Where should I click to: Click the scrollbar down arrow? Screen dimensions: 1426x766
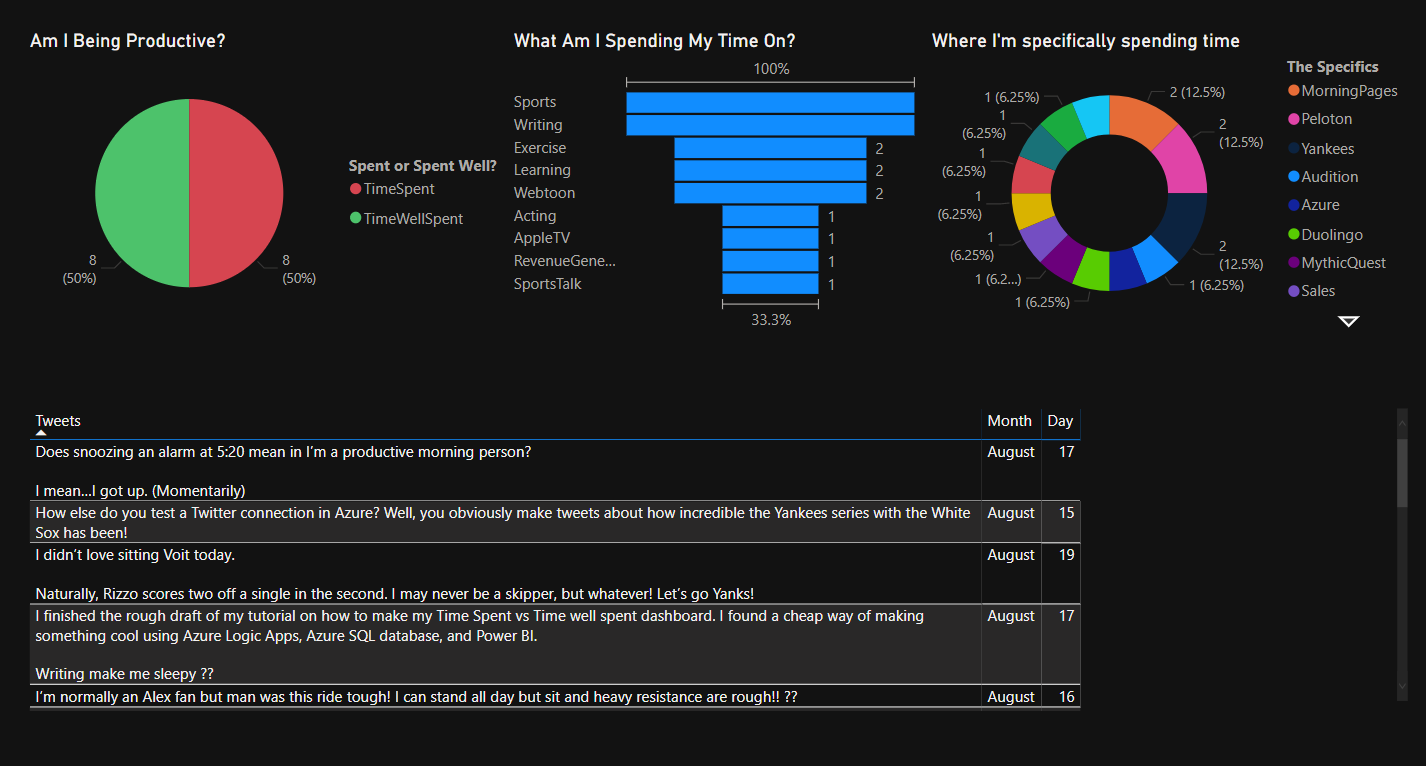pos(1402,686)
